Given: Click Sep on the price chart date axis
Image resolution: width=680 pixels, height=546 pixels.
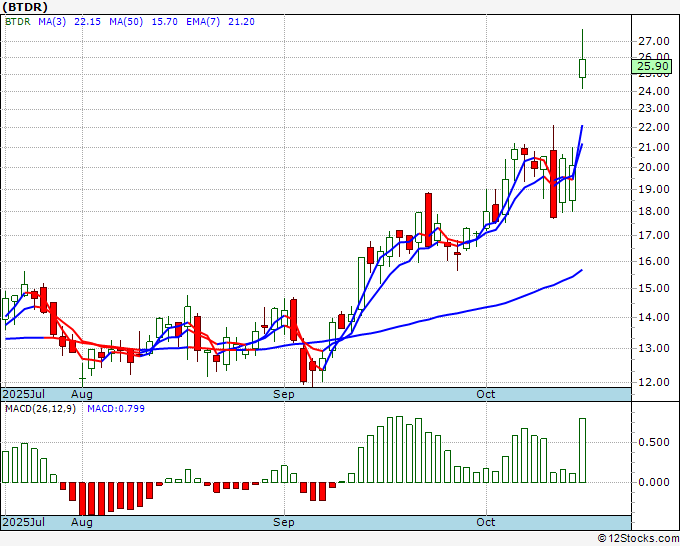Looking at the screenshot, I should pyautogui.click(x=284, y=394).
